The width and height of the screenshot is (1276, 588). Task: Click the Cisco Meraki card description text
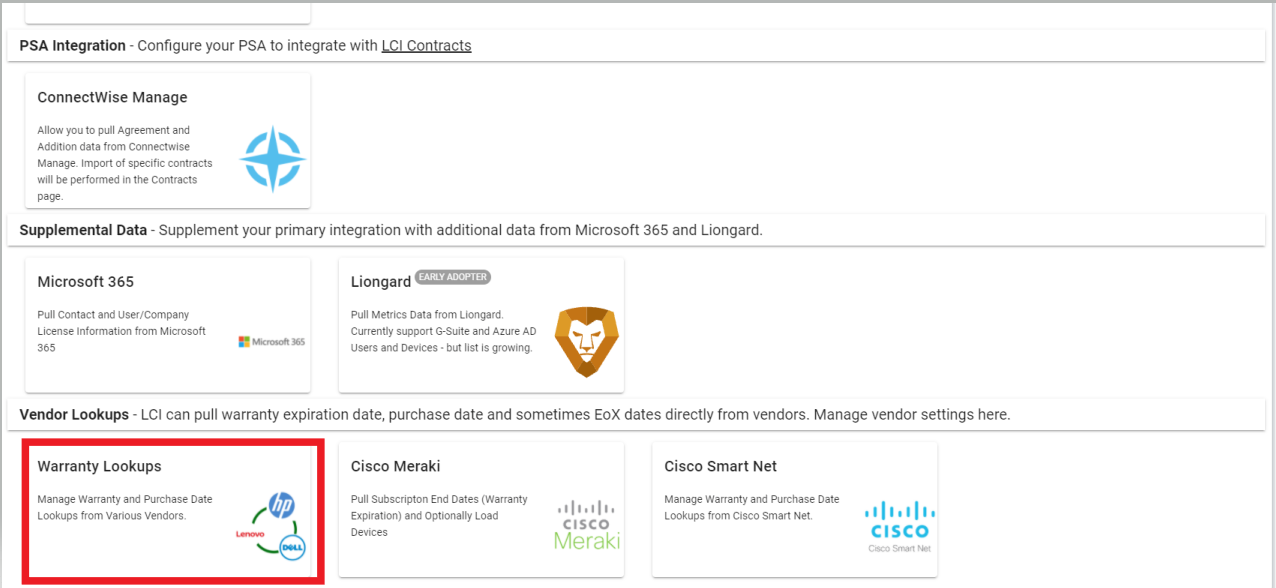pyautogui.click(x=439, y=516)
